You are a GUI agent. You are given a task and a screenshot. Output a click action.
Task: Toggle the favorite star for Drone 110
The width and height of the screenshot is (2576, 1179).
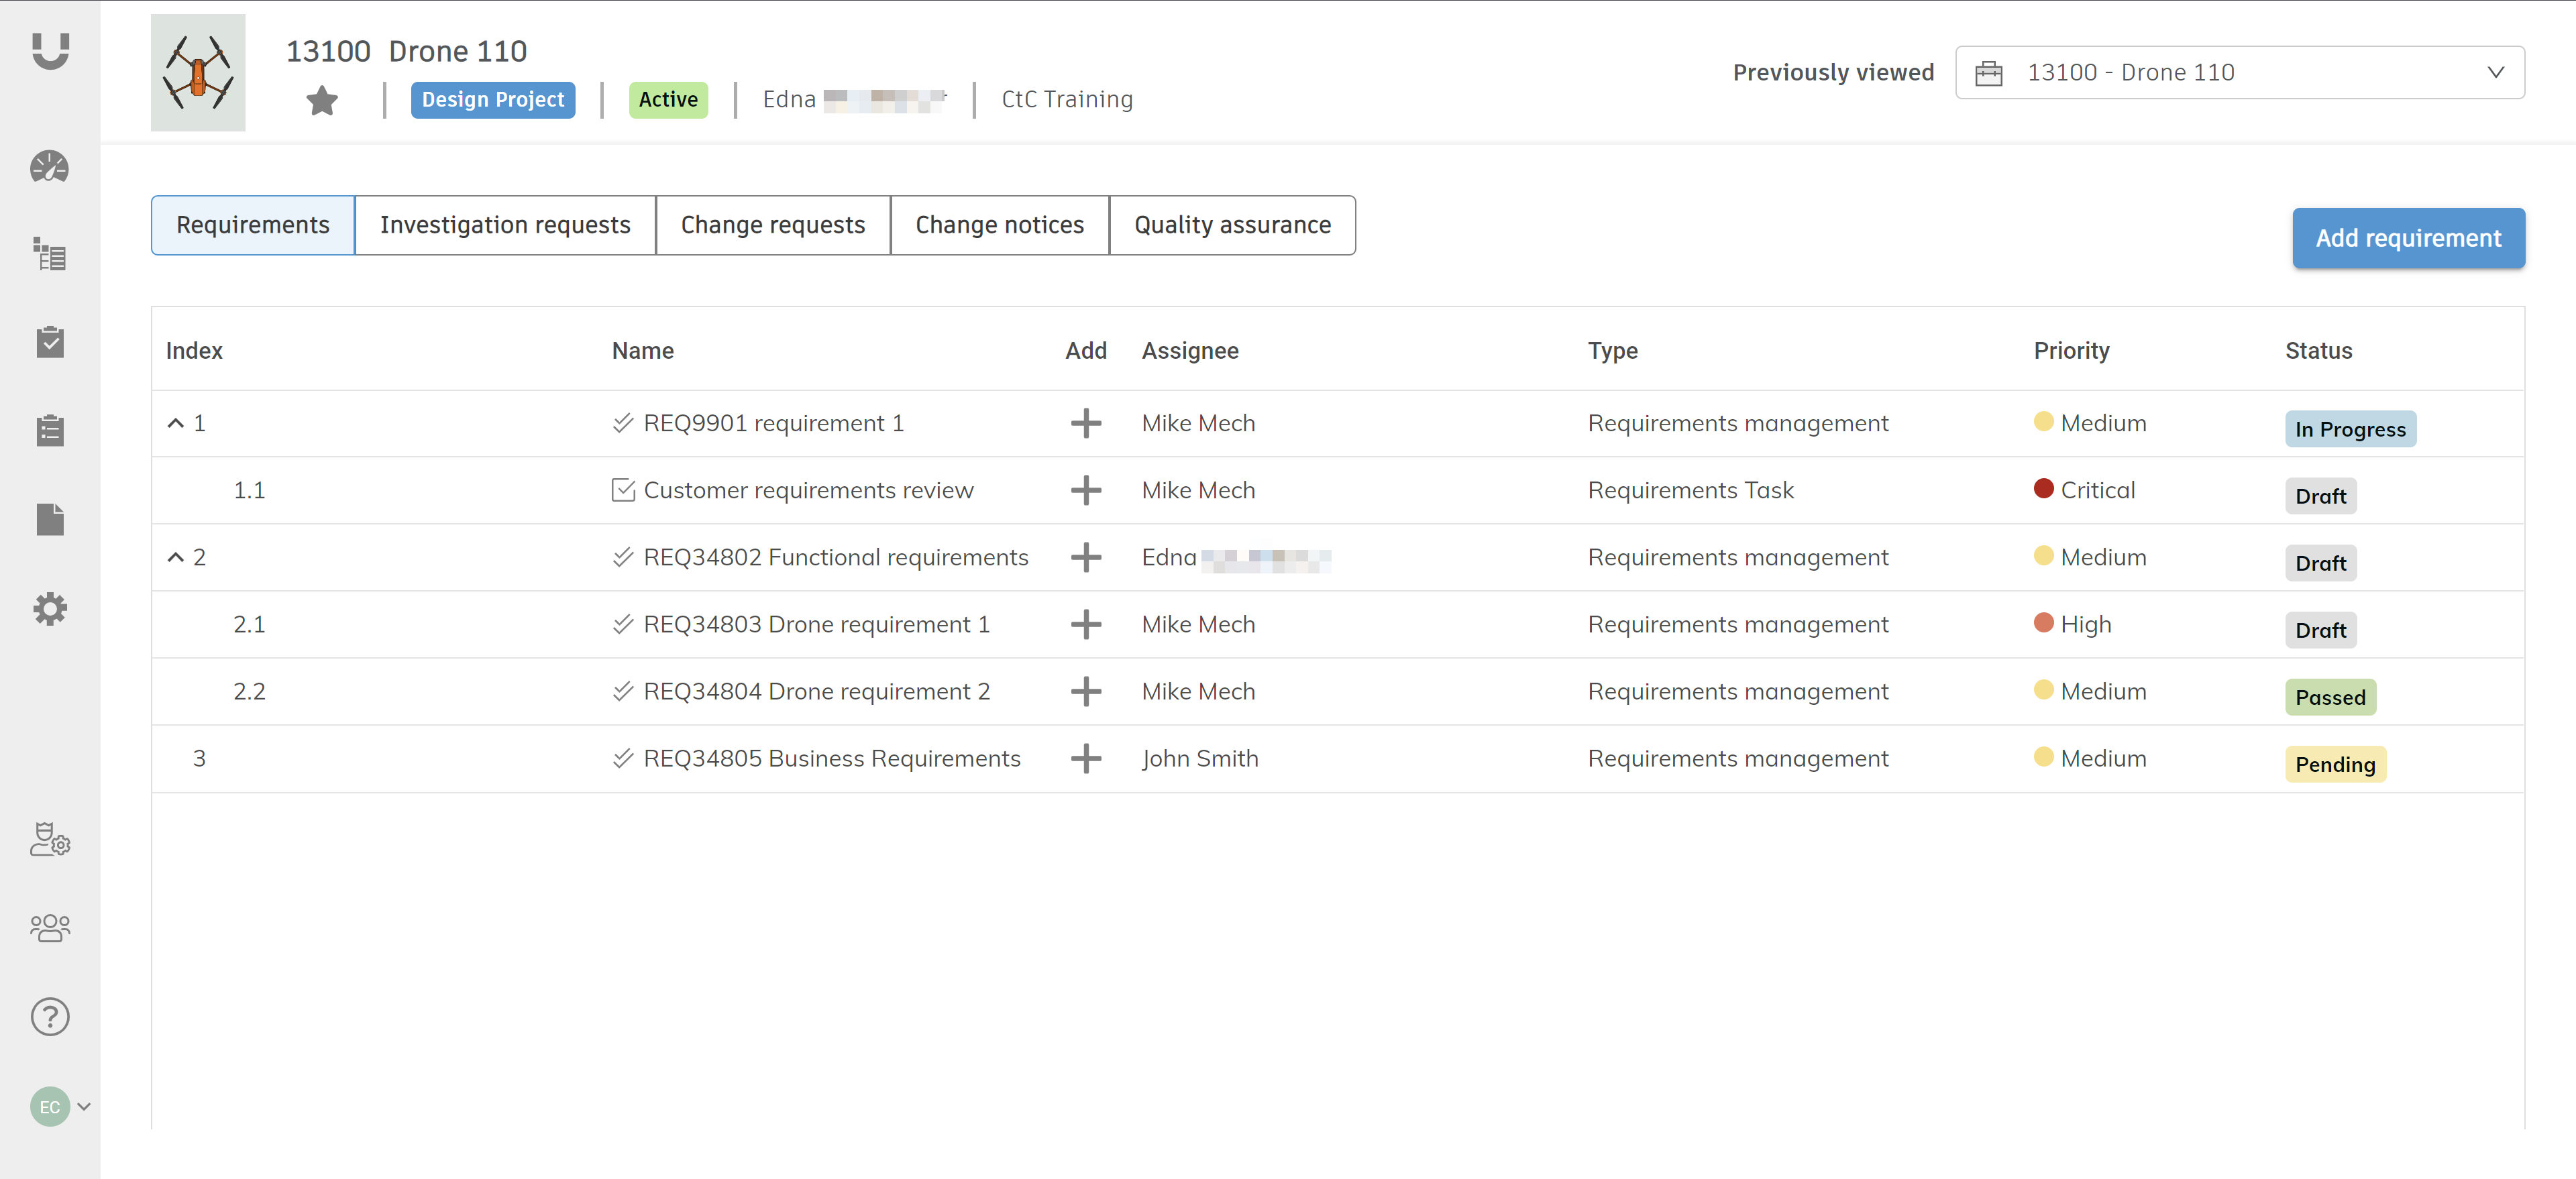pos(322,100)
